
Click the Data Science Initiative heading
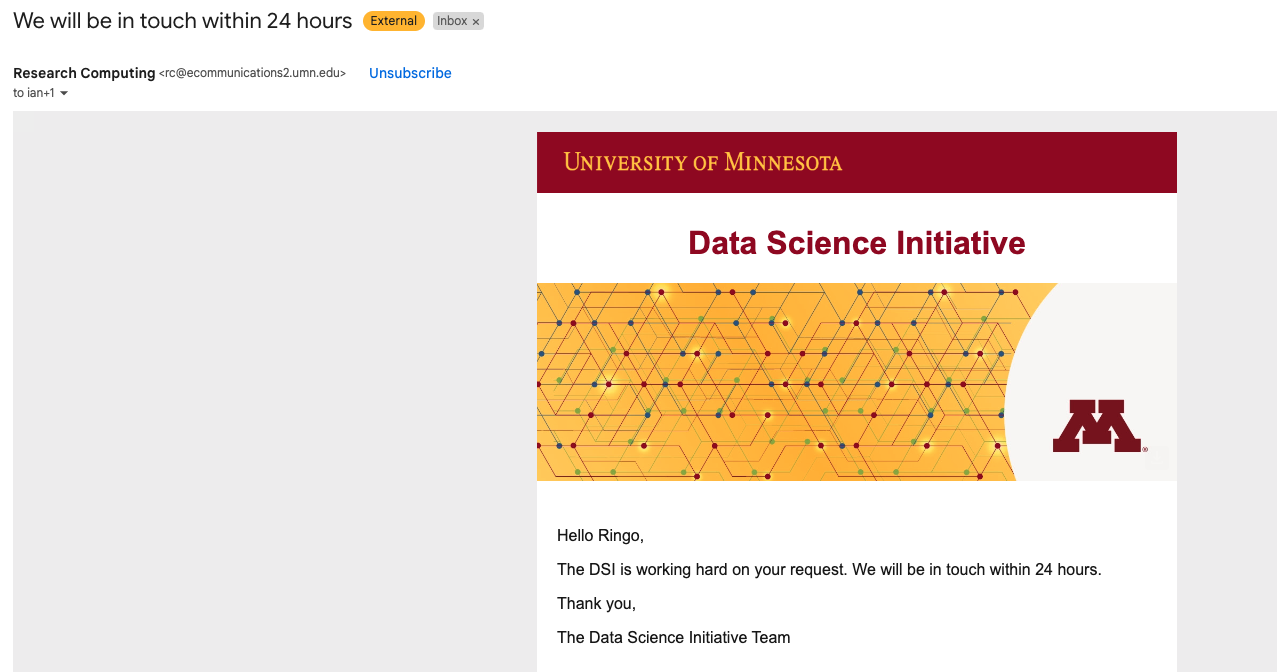click(x=857, y=243)
